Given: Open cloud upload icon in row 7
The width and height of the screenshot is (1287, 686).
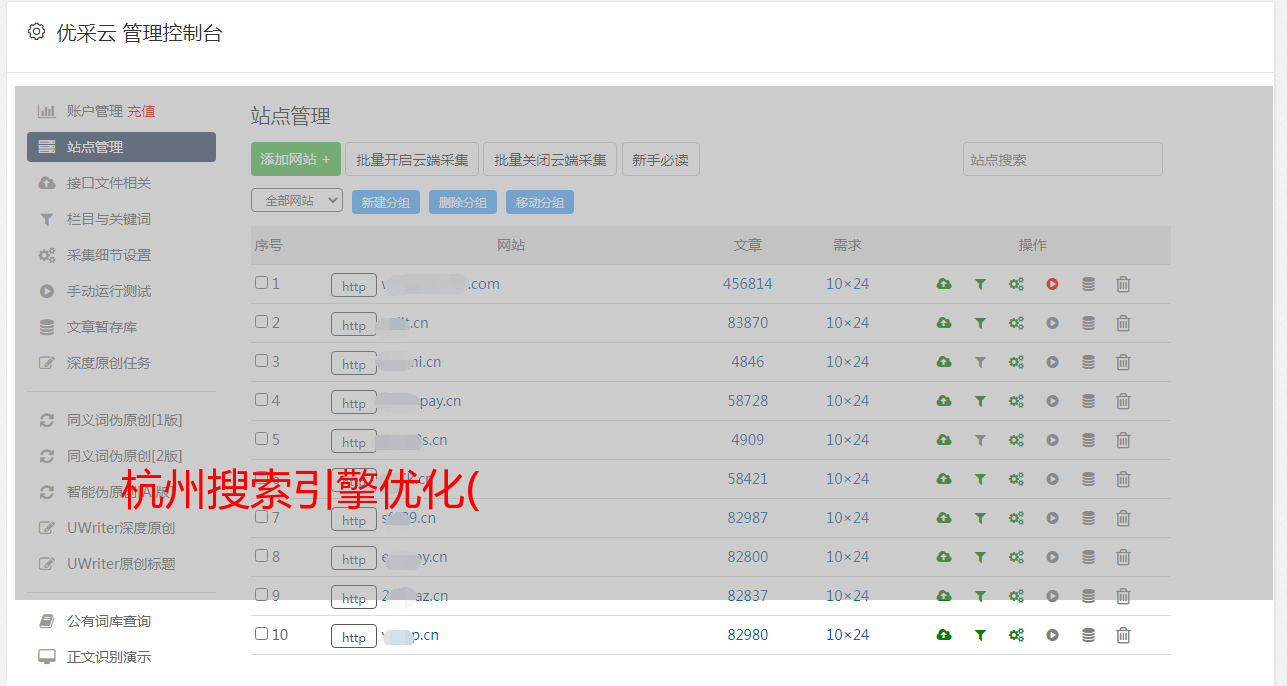Looking at the screenshot, I should [943, 518].
